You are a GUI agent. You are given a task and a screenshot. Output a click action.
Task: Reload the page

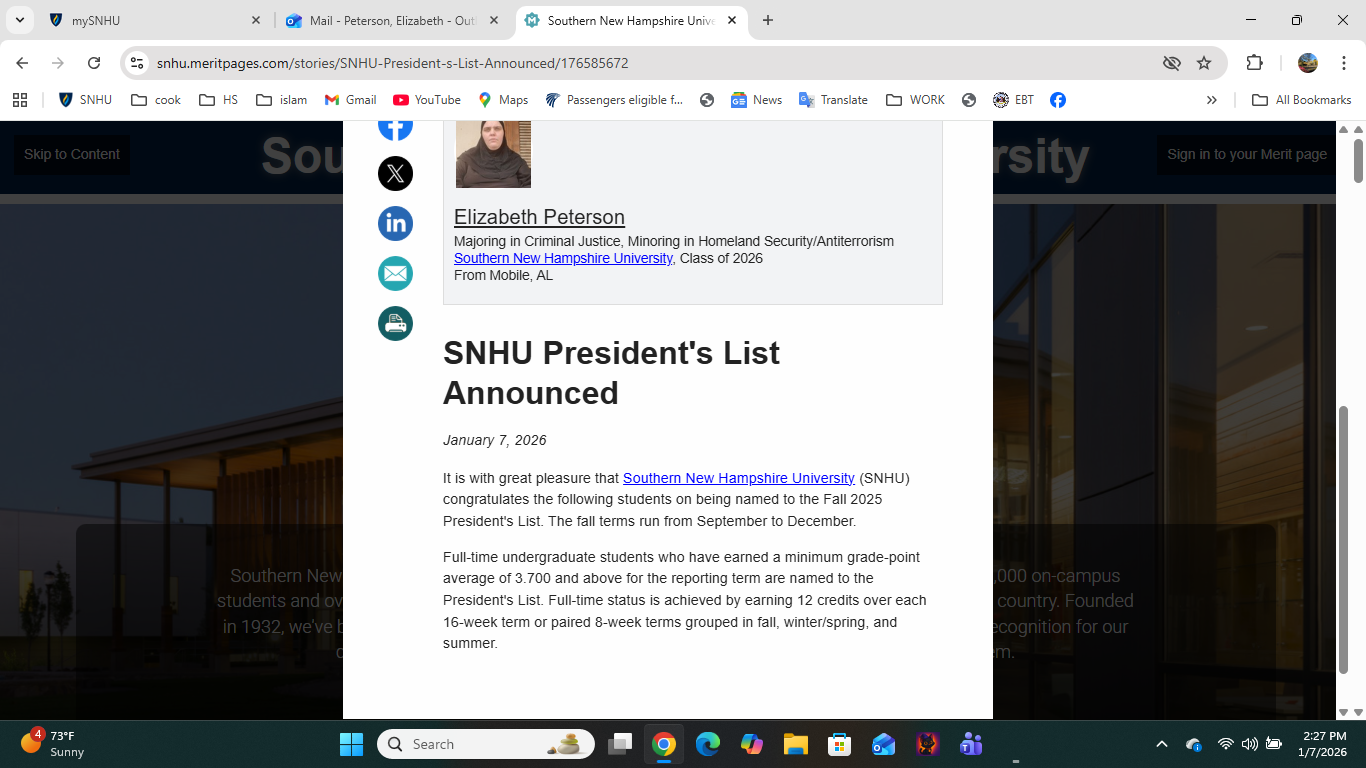(94, 63)
